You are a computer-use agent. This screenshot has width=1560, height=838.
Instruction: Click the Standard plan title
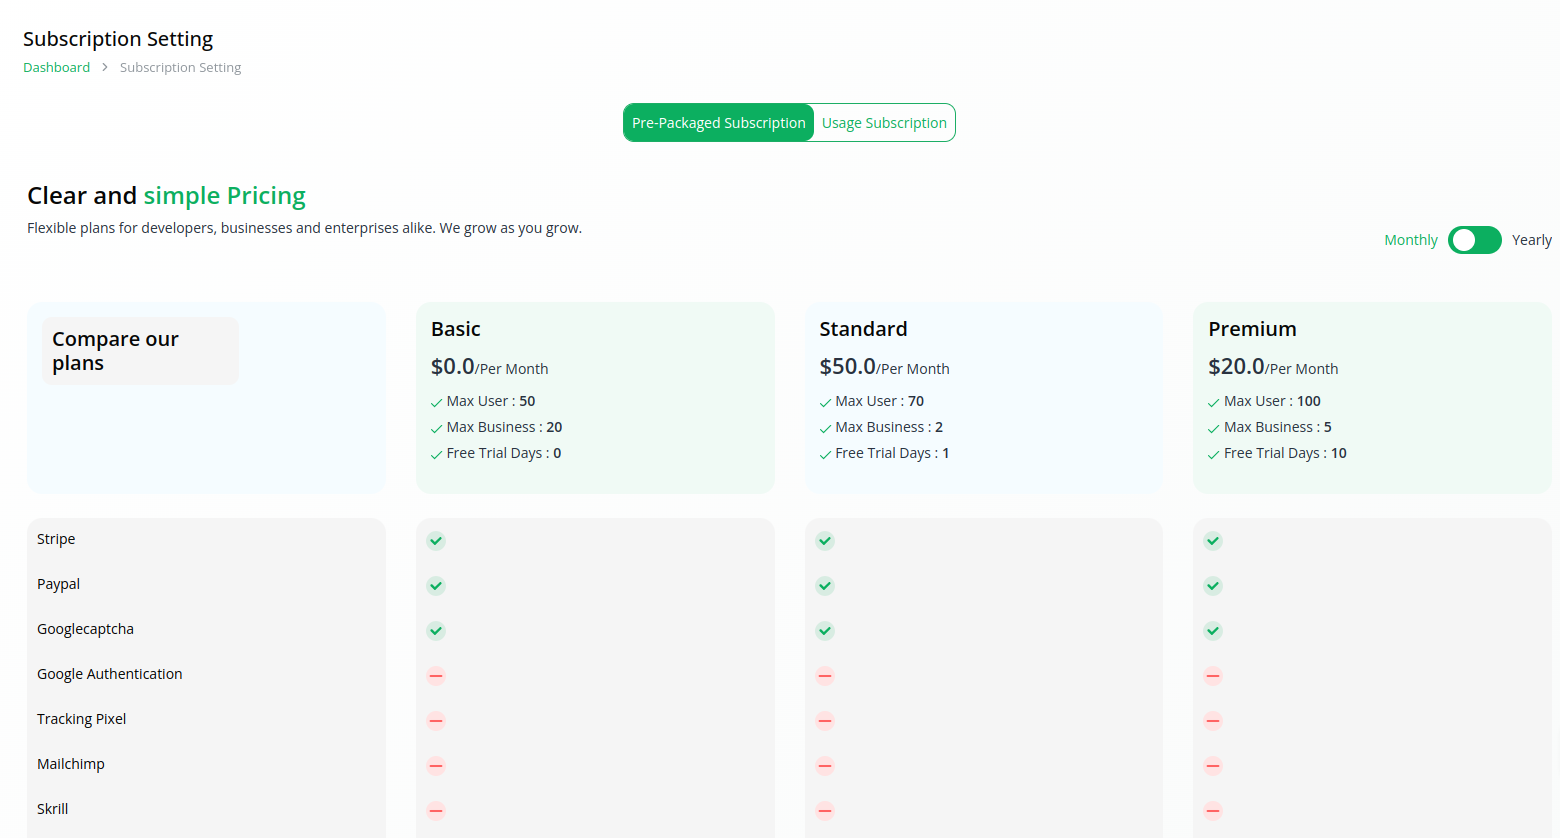863,329
